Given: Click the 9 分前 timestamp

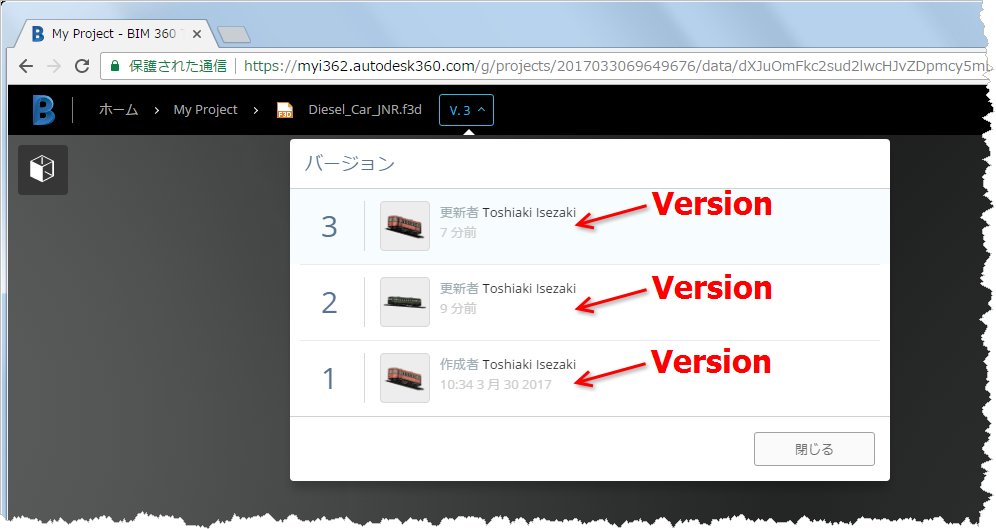Looking at the screenshot, I should [x=458, y=309].
